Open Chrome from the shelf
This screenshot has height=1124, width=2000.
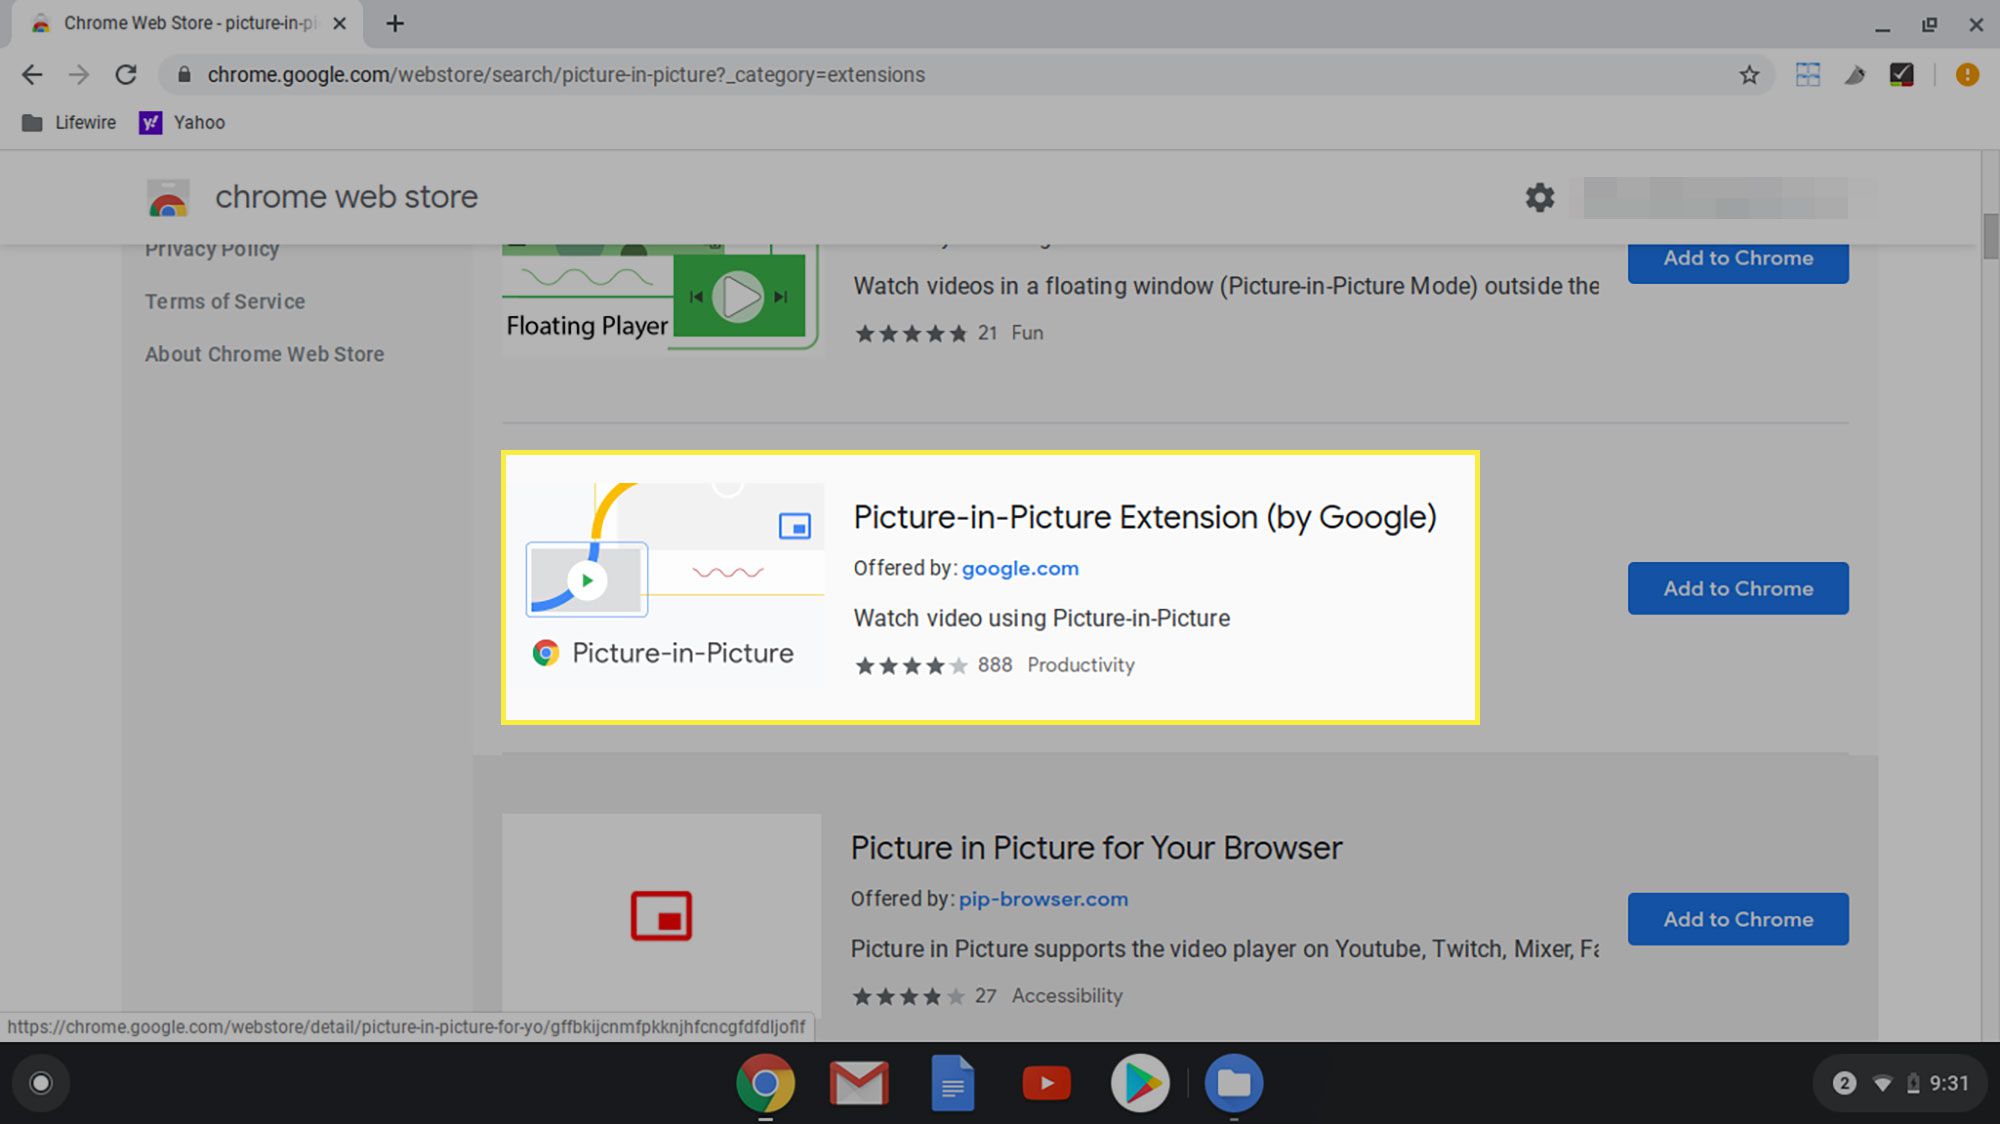pos(765,1083)
